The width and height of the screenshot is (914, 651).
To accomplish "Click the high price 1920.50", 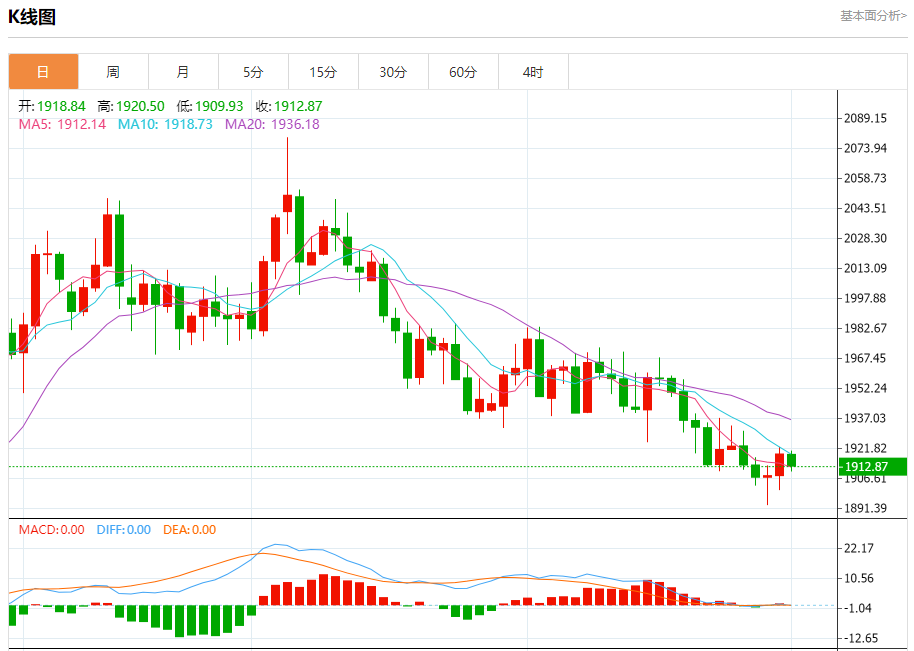I will (x=140, y=106).
